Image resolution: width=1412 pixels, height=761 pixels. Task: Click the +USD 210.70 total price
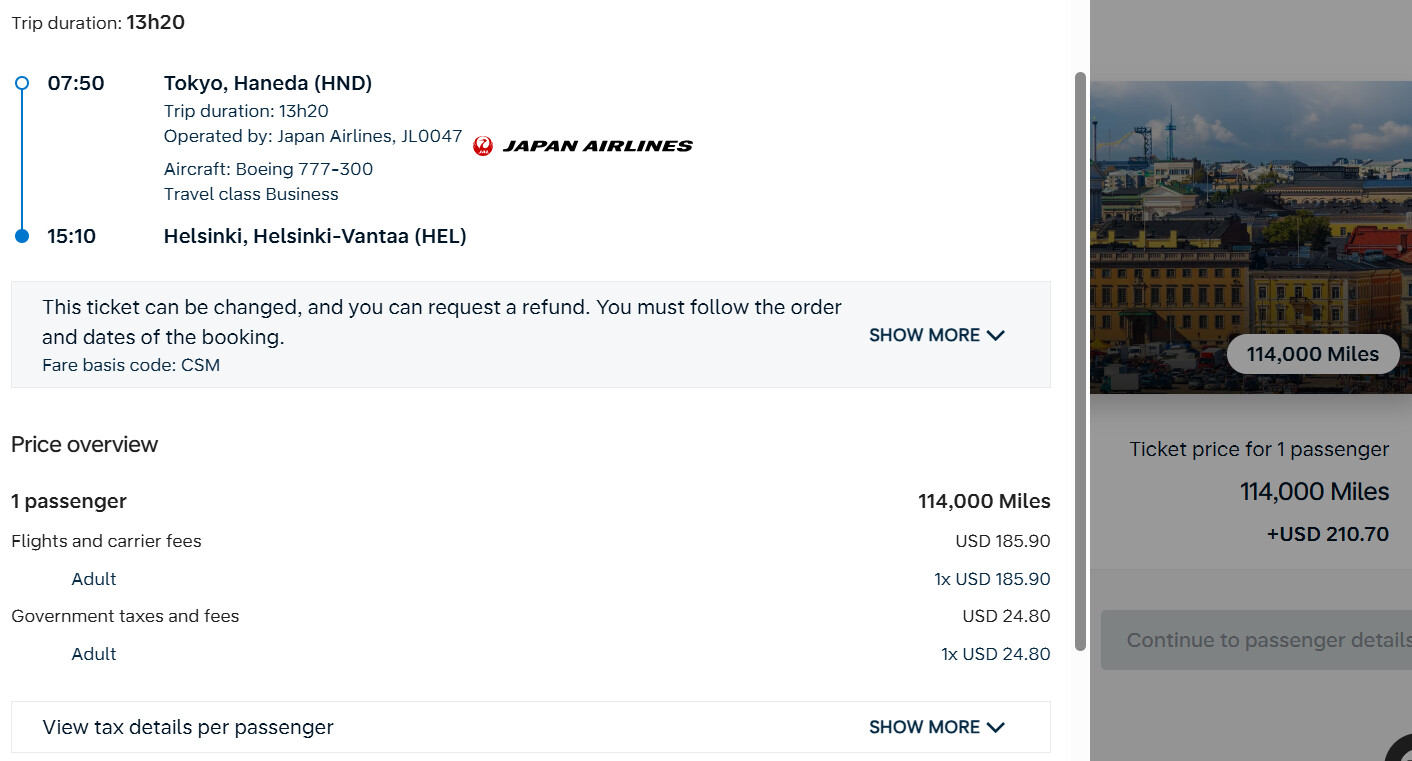(1327, 534)
